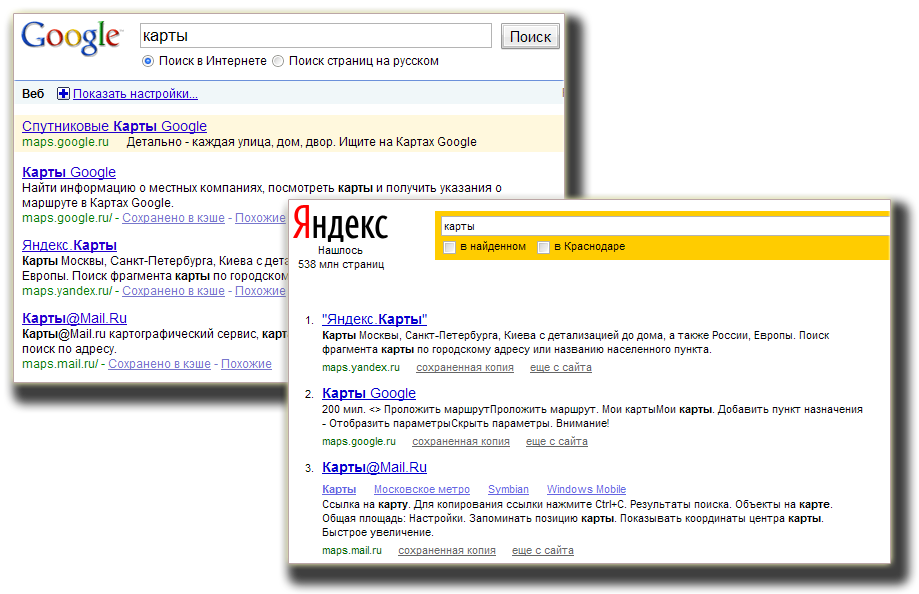Click еще с сайта beside maps.mail.ru
The height and width of the screenshot is (594, 919).
(x=543, y=551)
